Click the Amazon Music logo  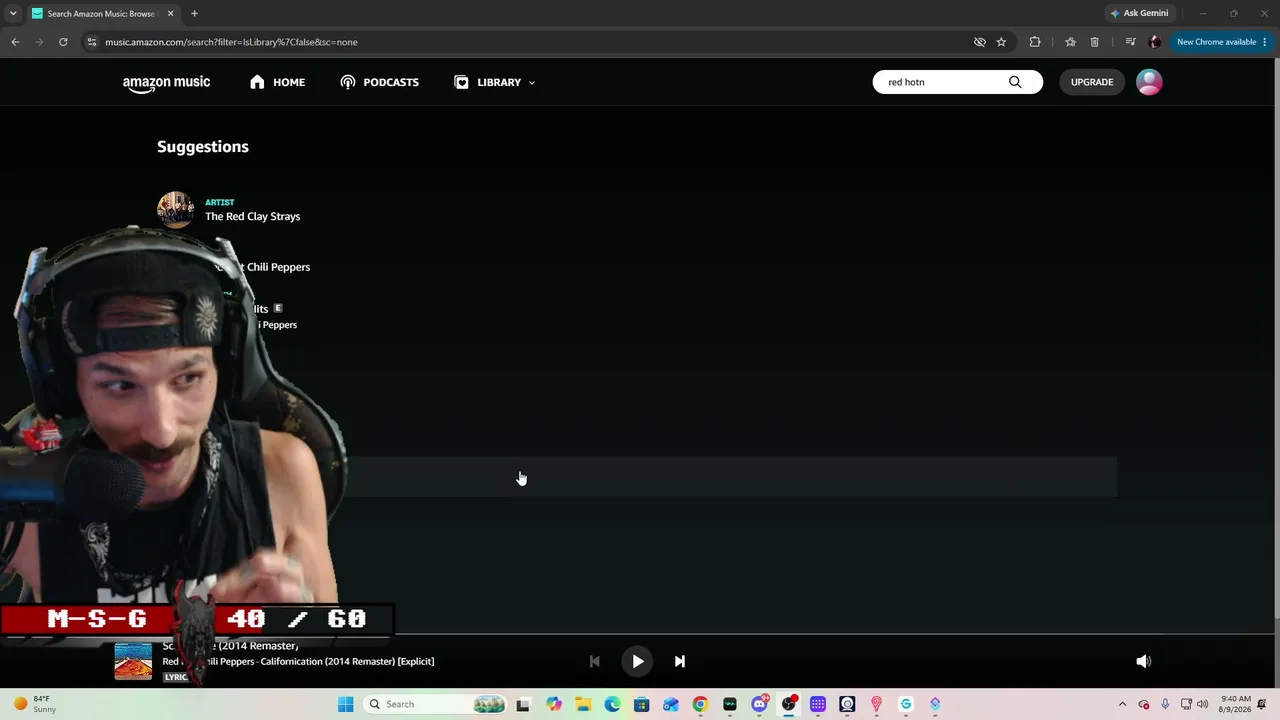tap(166, 83)
